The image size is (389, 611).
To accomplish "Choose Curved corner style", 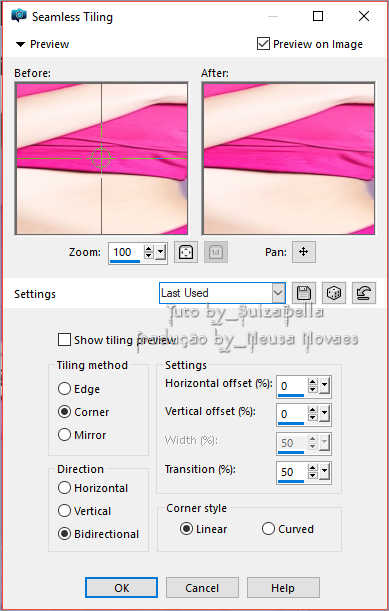I will [268, 529].
